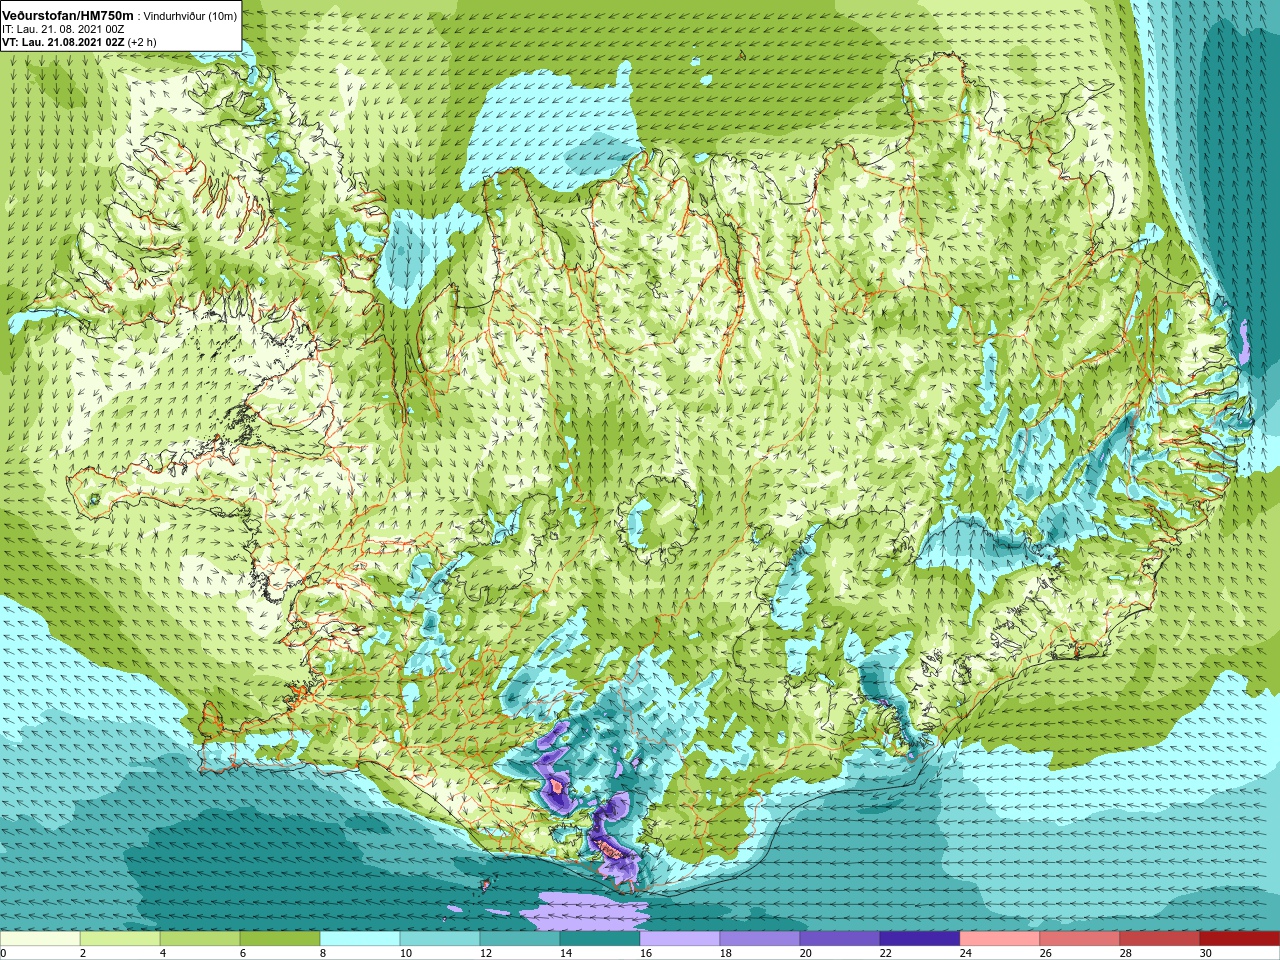The image size is (1280, 960).
Task: Click the legend scale label '12'
Action: (486, 953)
